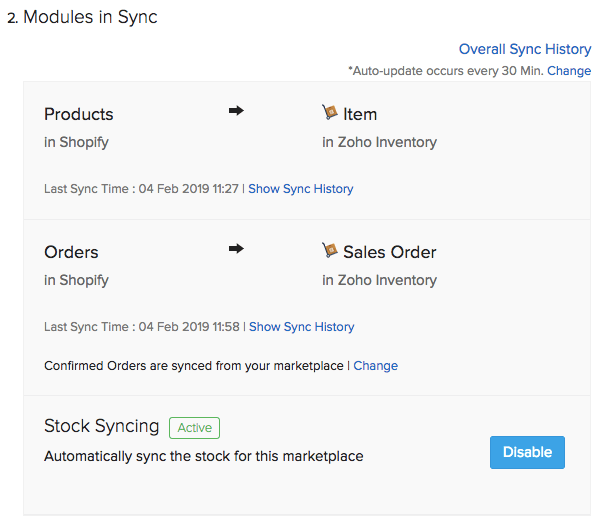
Task: Show Sync History for Products module
Action: (x=300, y=189)
